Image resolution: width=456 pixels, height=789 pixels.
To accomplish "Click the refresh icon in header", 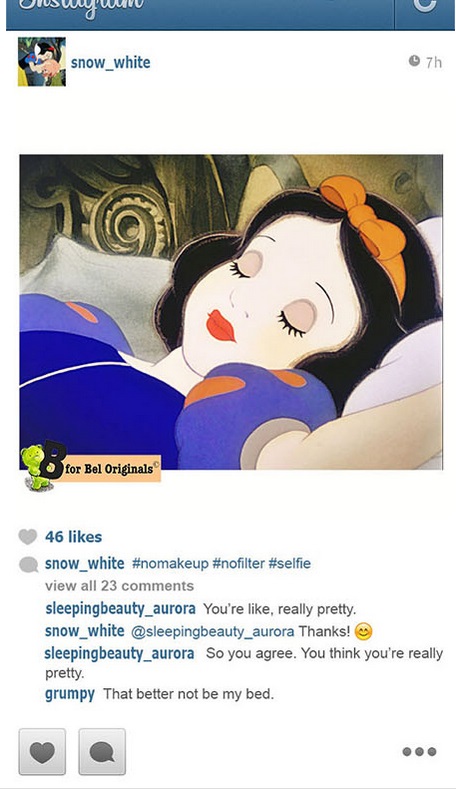I will coord(424,7).
